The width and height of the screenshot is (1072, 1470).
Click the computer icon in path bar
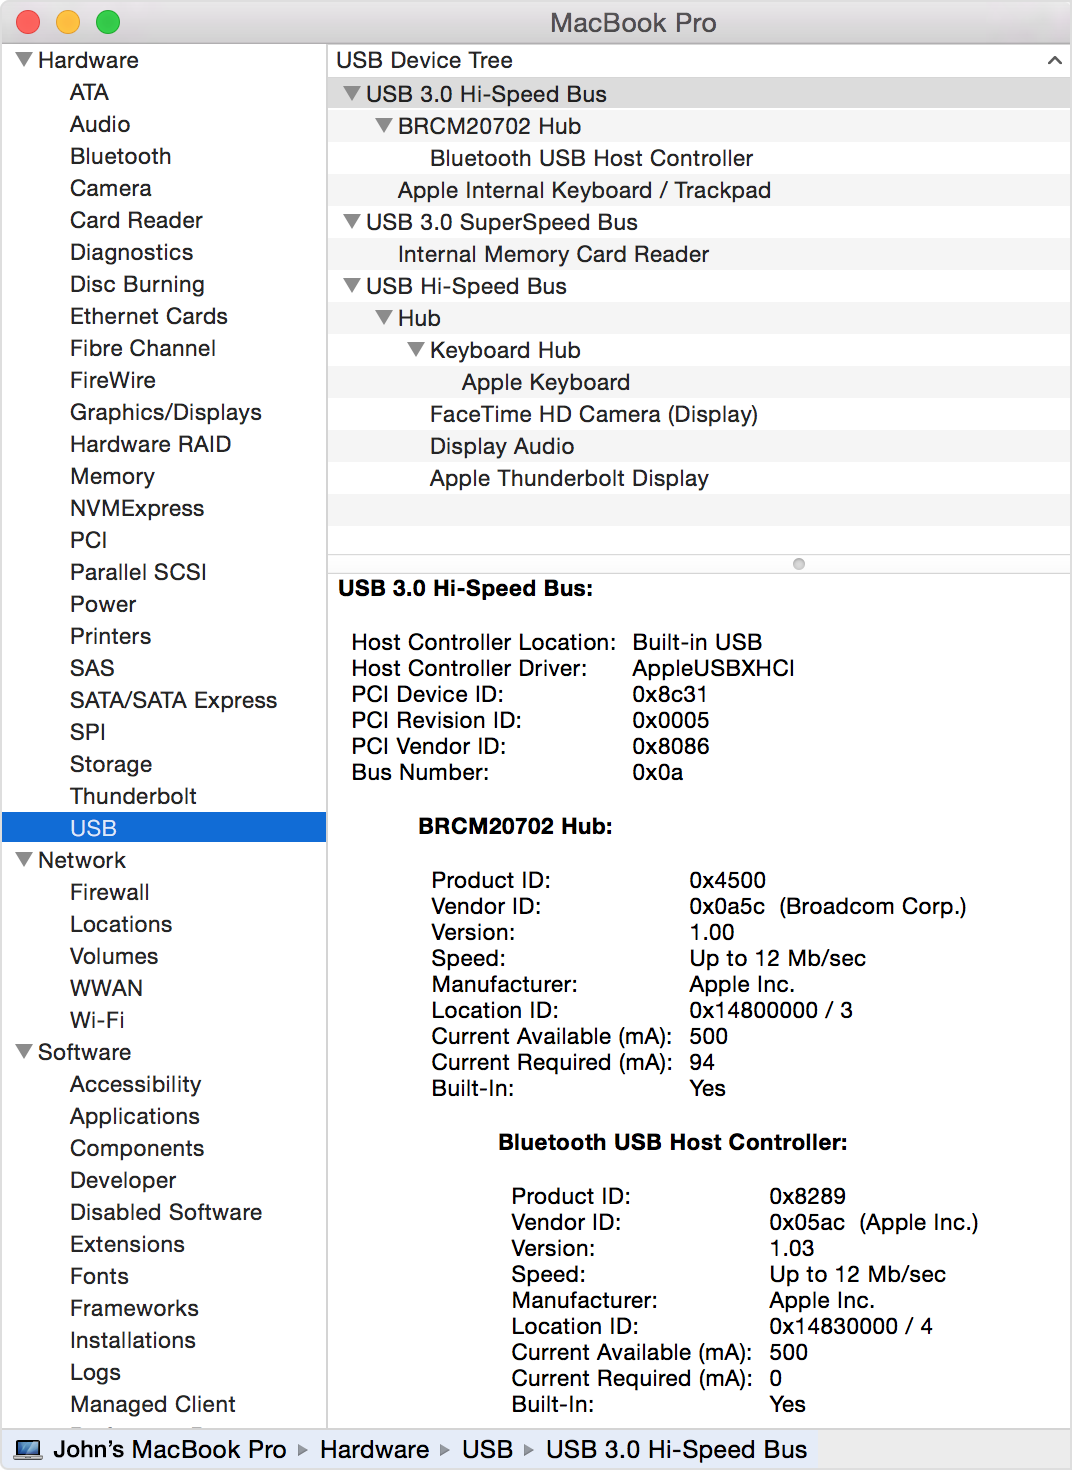(29, 1450)
